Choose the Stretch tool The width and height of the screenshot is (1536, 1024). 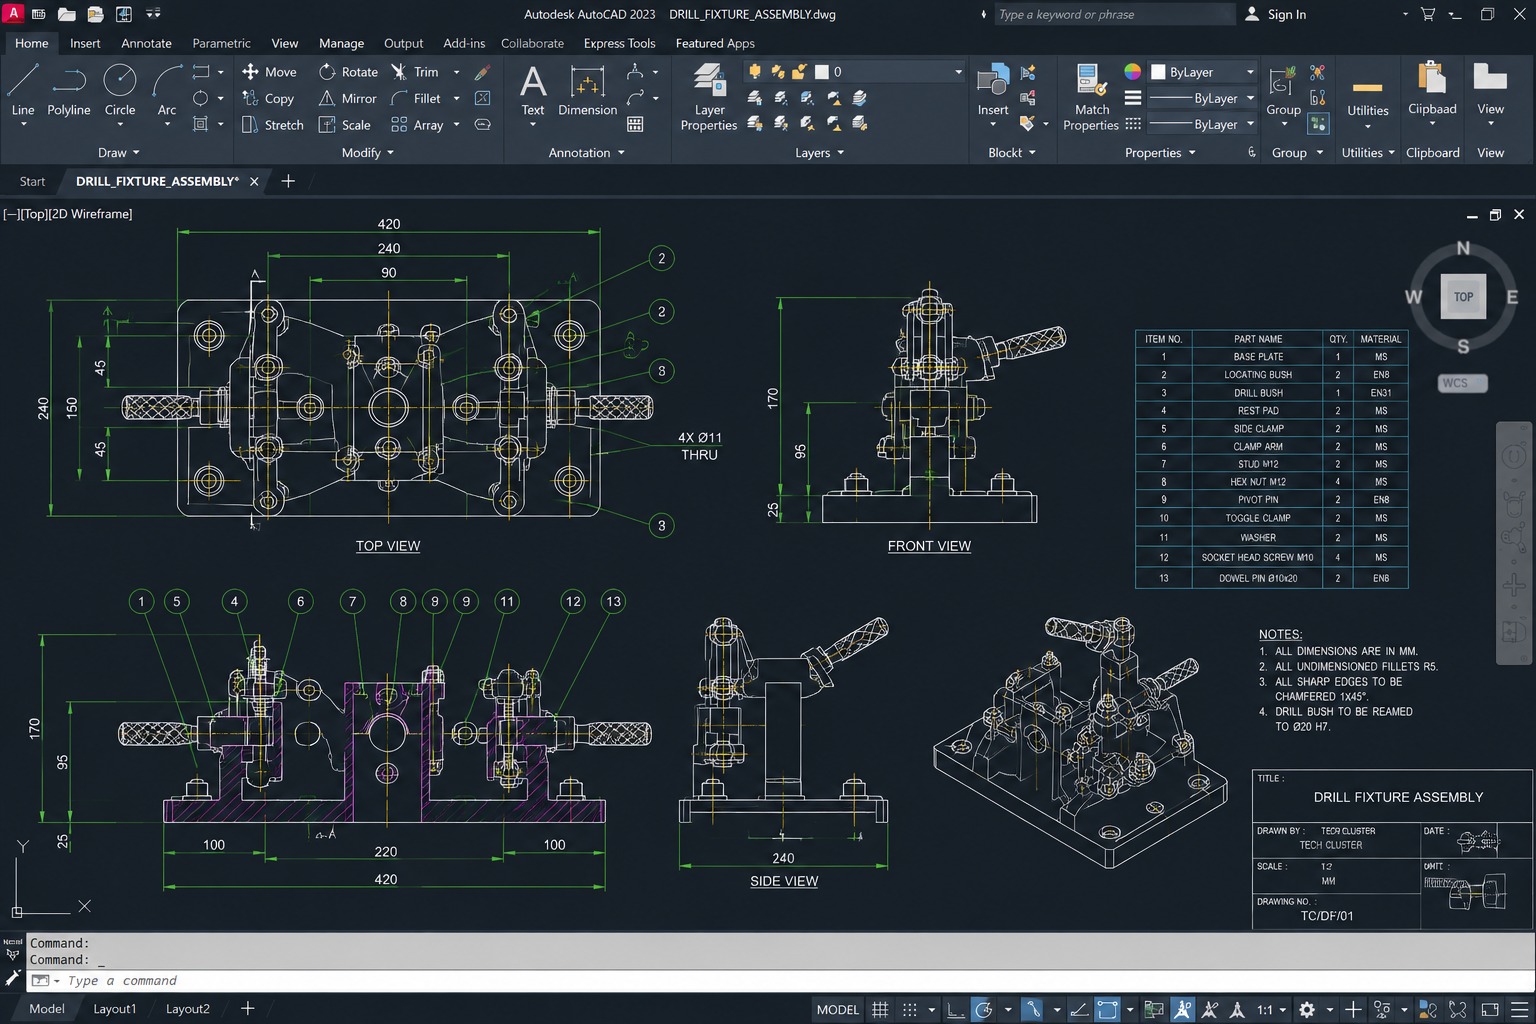(273, 125)
